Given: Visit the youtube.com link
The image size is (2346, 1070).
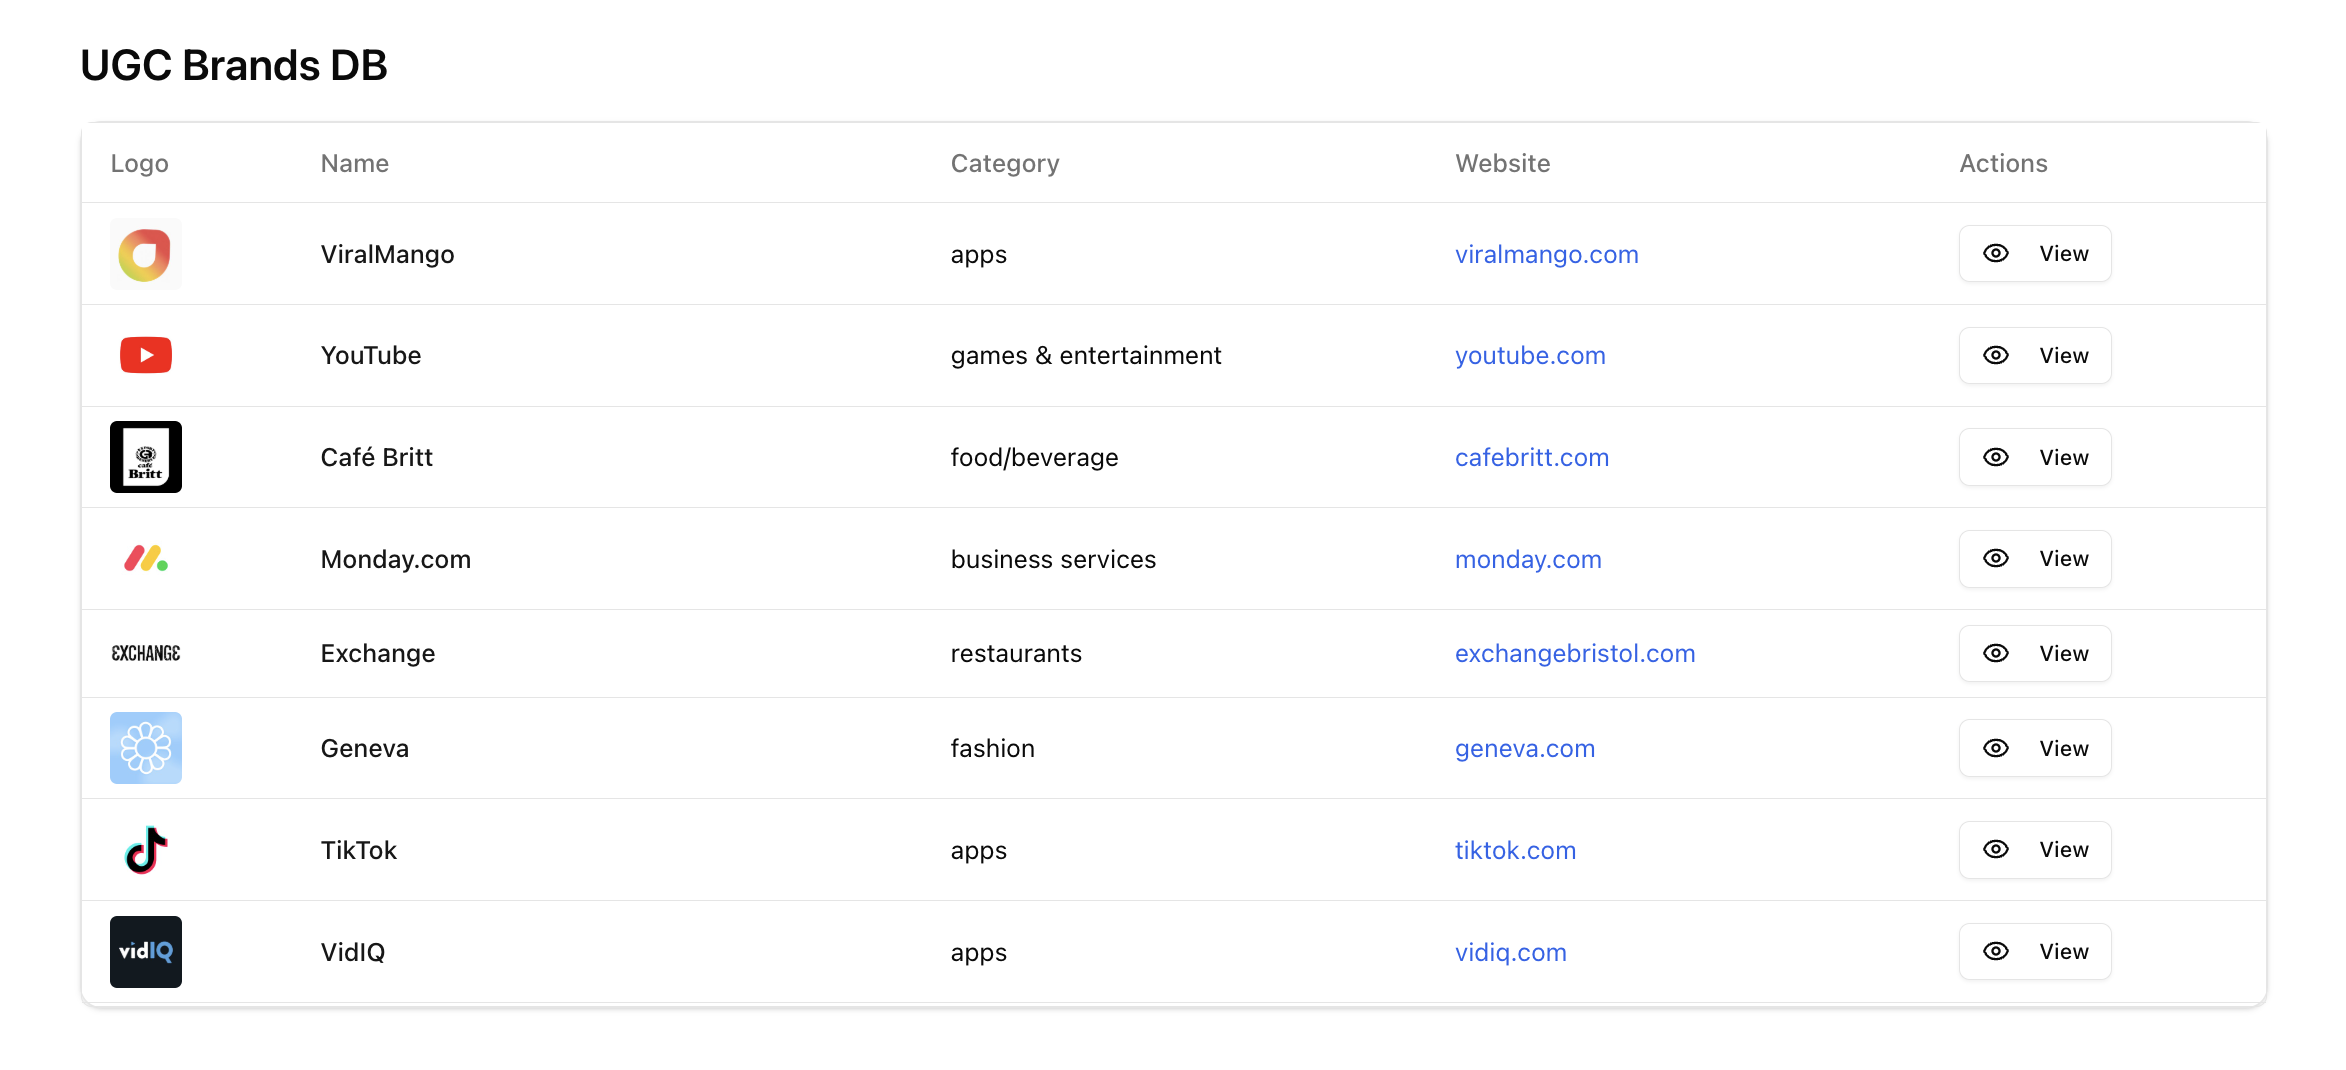Looking at the screenshot, I should coord(1529,355).
